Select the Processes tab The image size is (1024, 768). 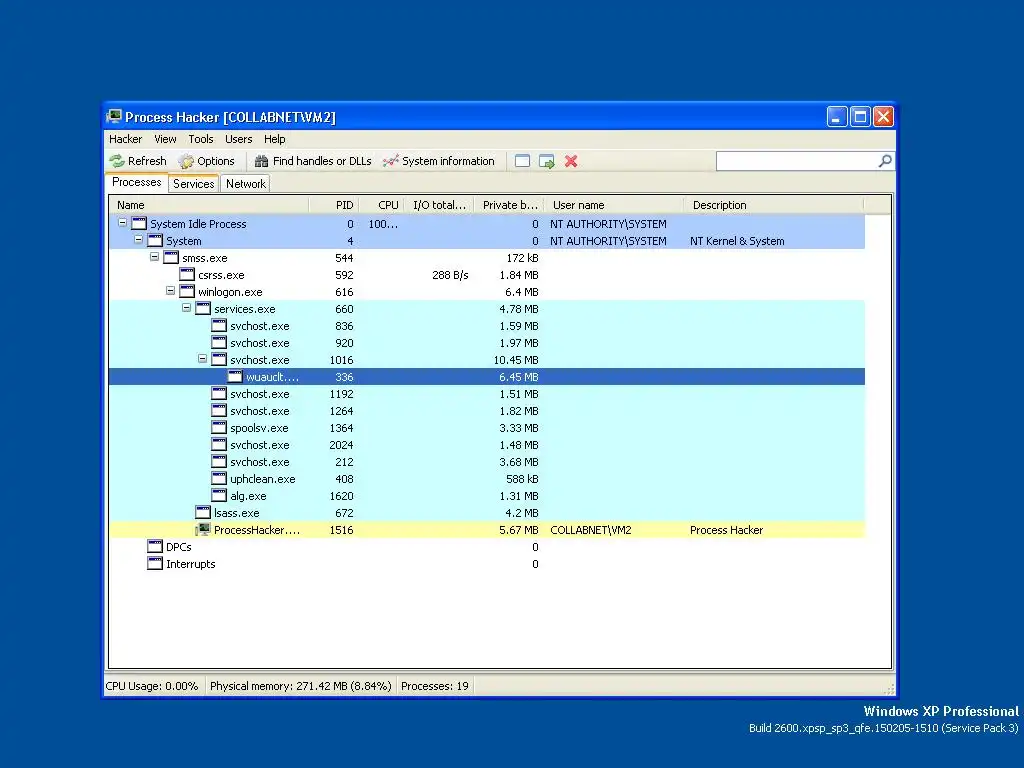pos(136,182)
